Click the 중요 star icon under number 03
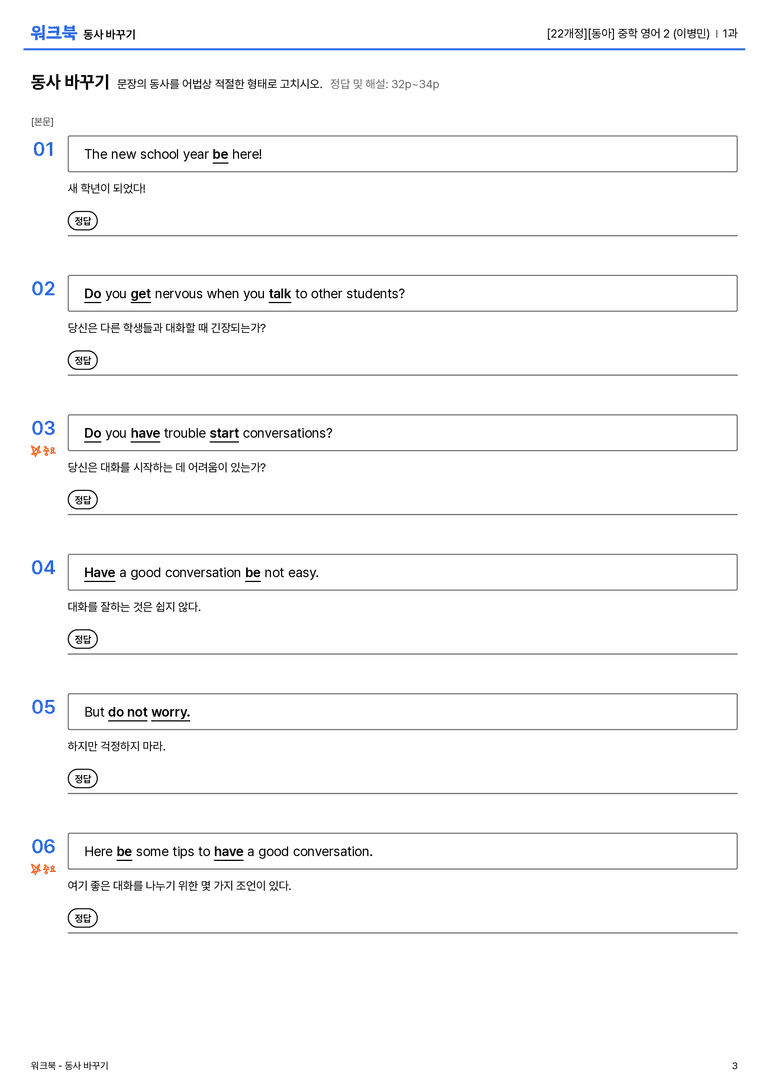 click(43, 451)
